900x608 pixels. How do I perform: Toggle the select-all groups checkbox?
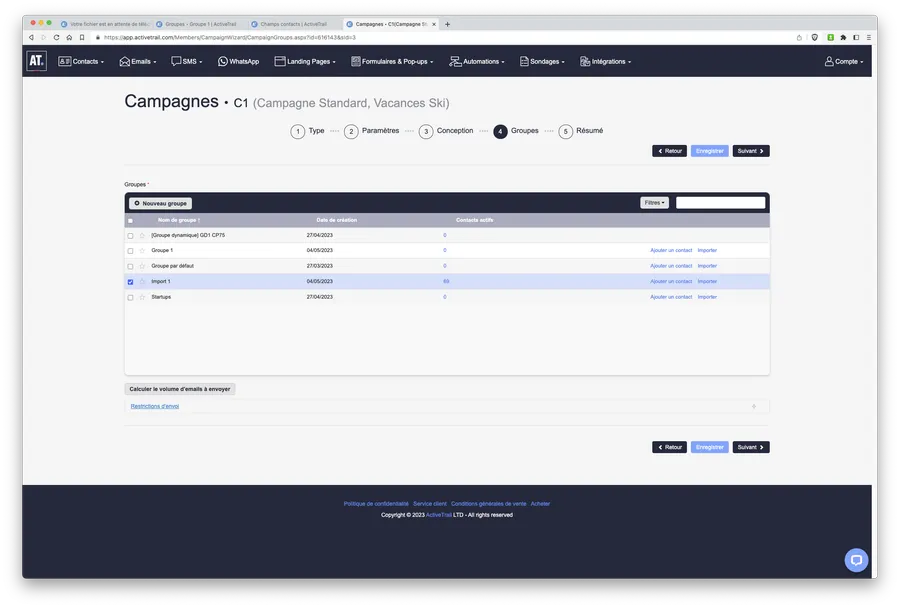[130, 220]
